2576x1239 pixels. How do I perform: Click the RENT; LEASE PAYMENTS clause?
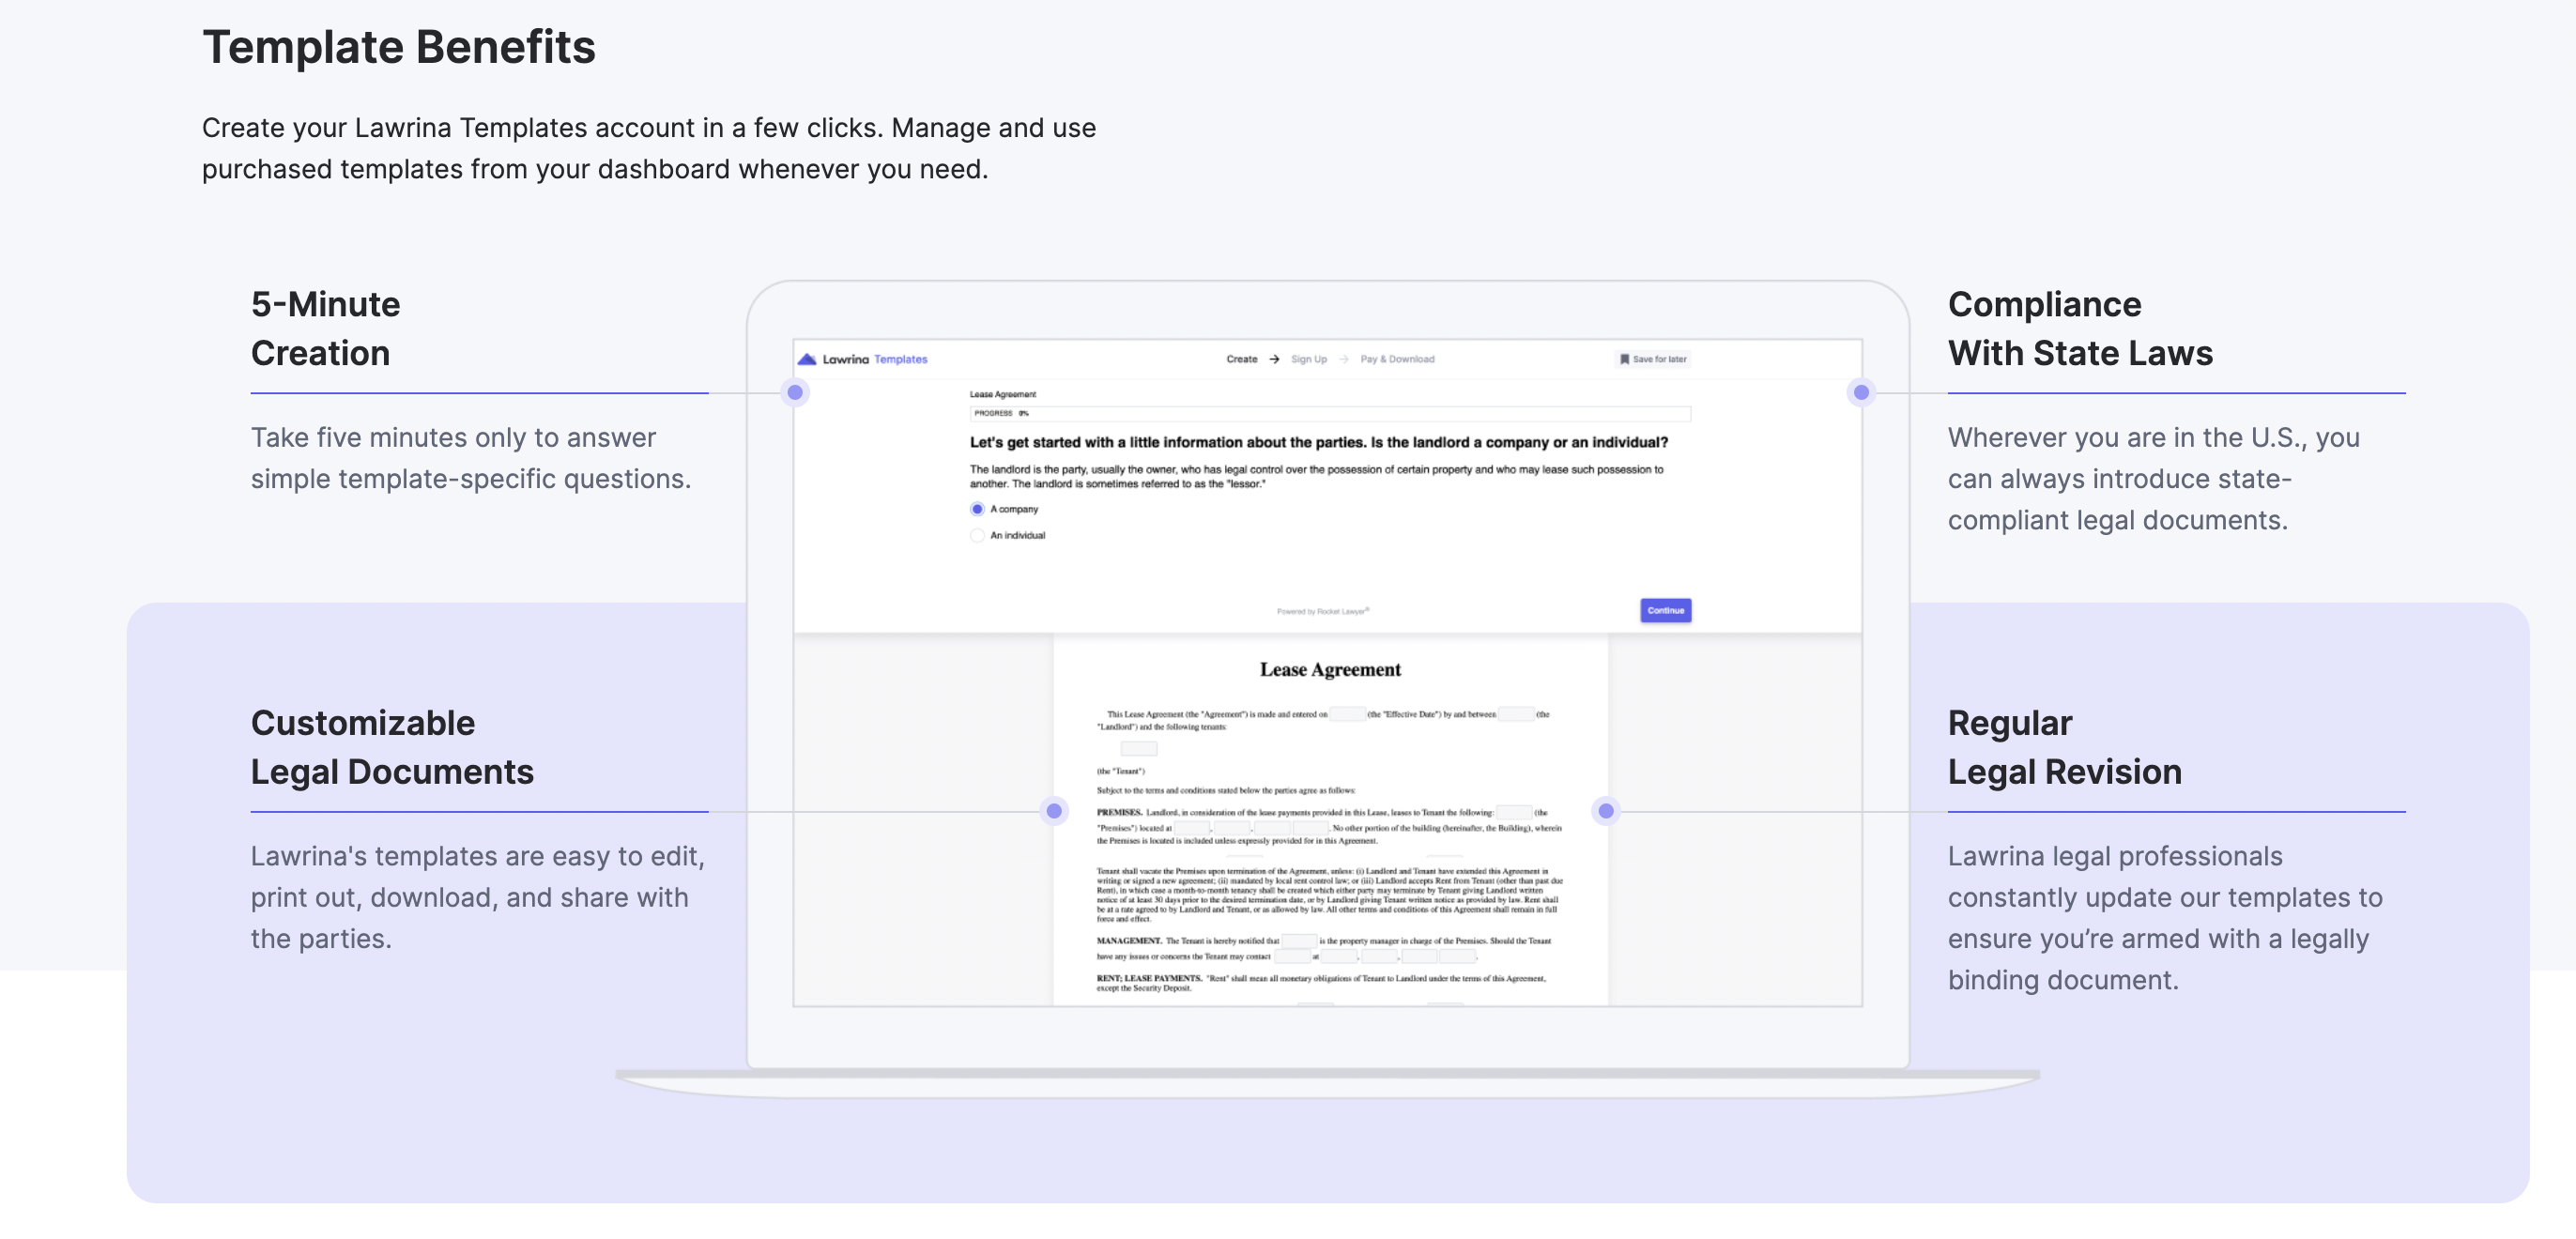[1321, 983]
